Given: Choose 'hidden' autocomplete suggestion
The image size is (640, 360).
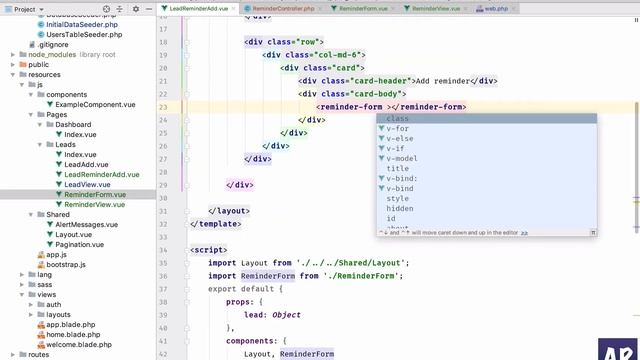Looking at the screenshot, I should click(x=487, y=209).
